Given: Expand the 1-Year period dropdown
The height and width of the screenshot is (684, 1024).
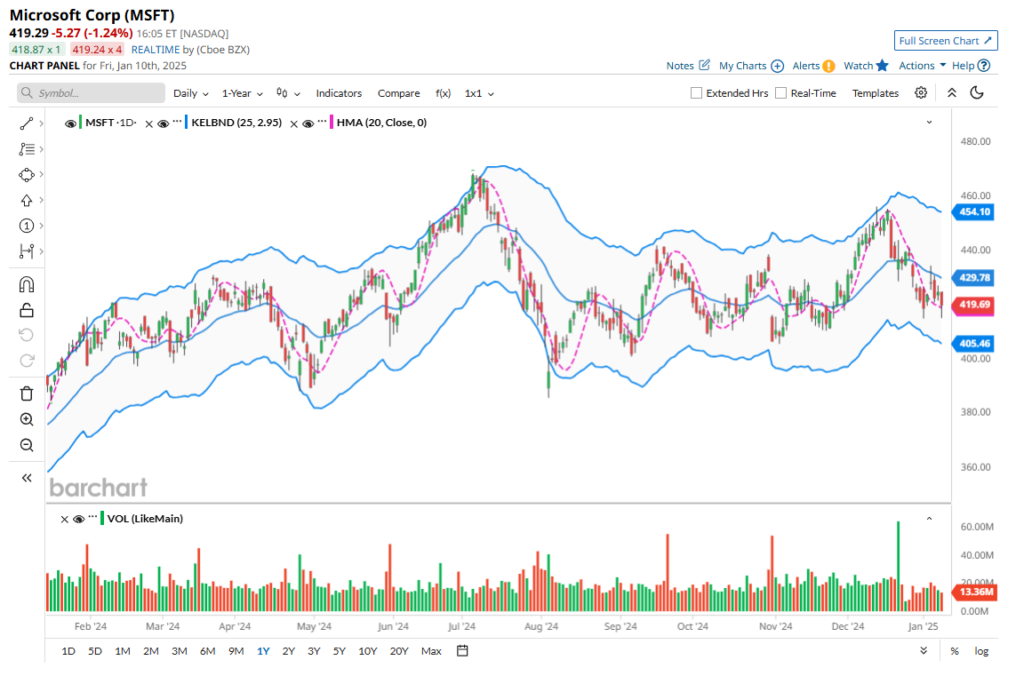Looking at the screenshot, I should (x=242, y=93).
